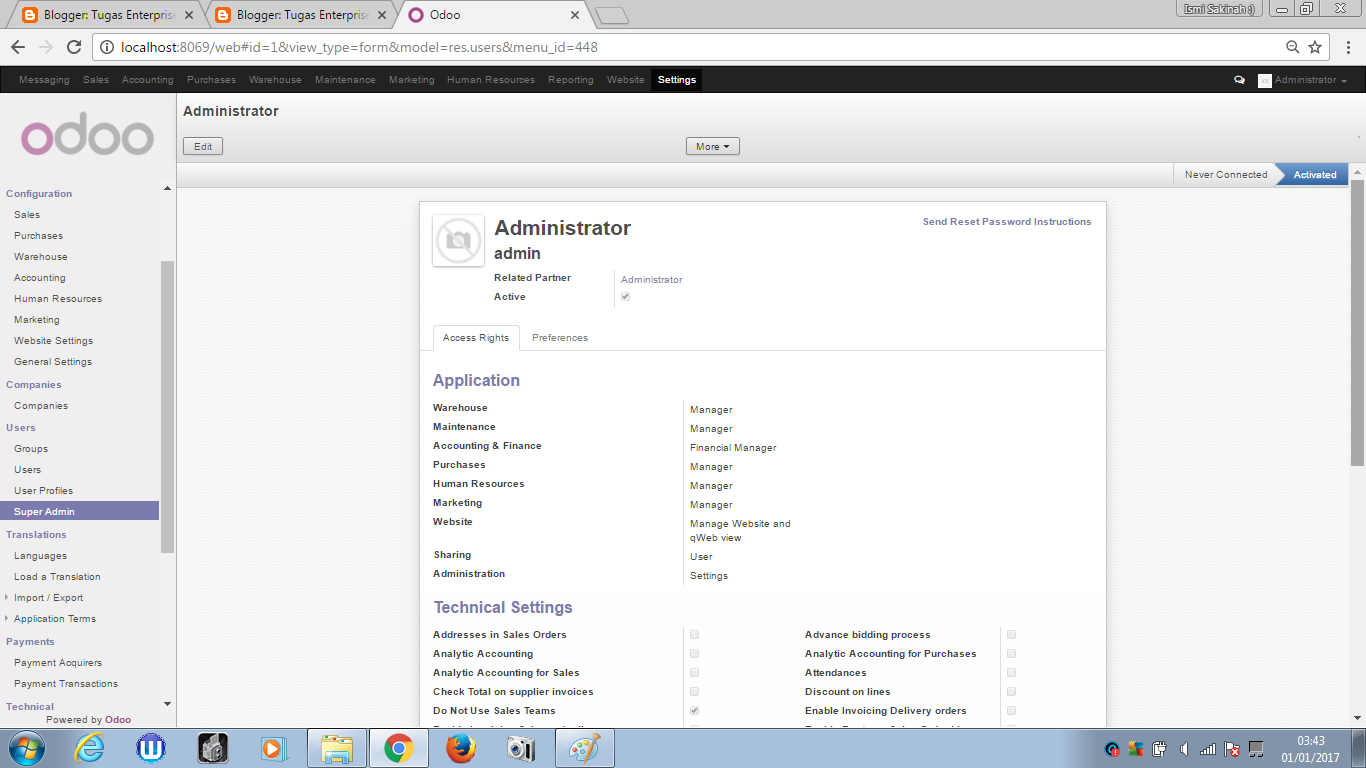Reload the page with refresh icon

click(74, 47)
